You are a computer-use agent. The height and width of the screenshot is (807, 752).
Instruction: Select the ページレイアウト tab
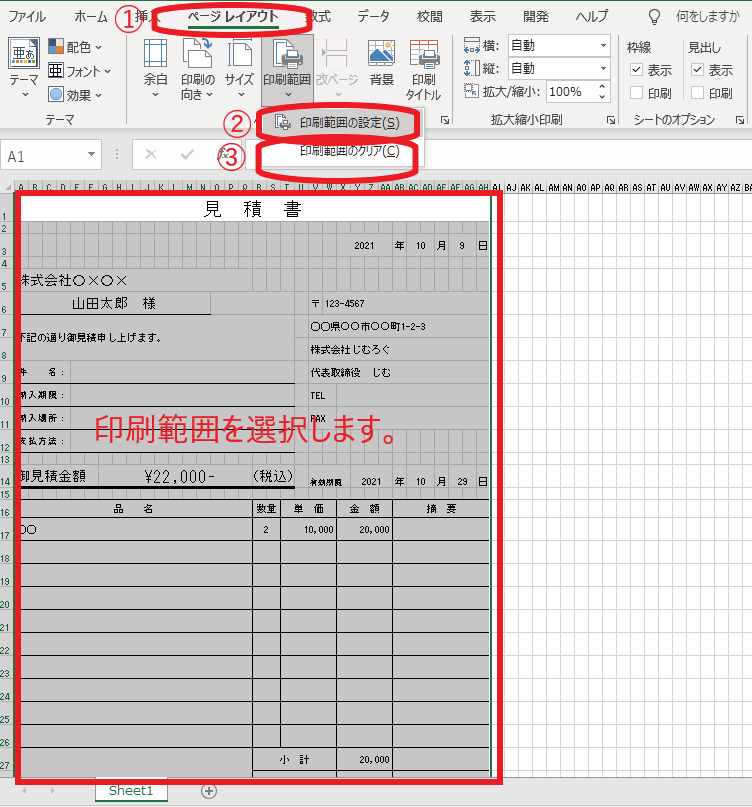(x=233, y=16)
